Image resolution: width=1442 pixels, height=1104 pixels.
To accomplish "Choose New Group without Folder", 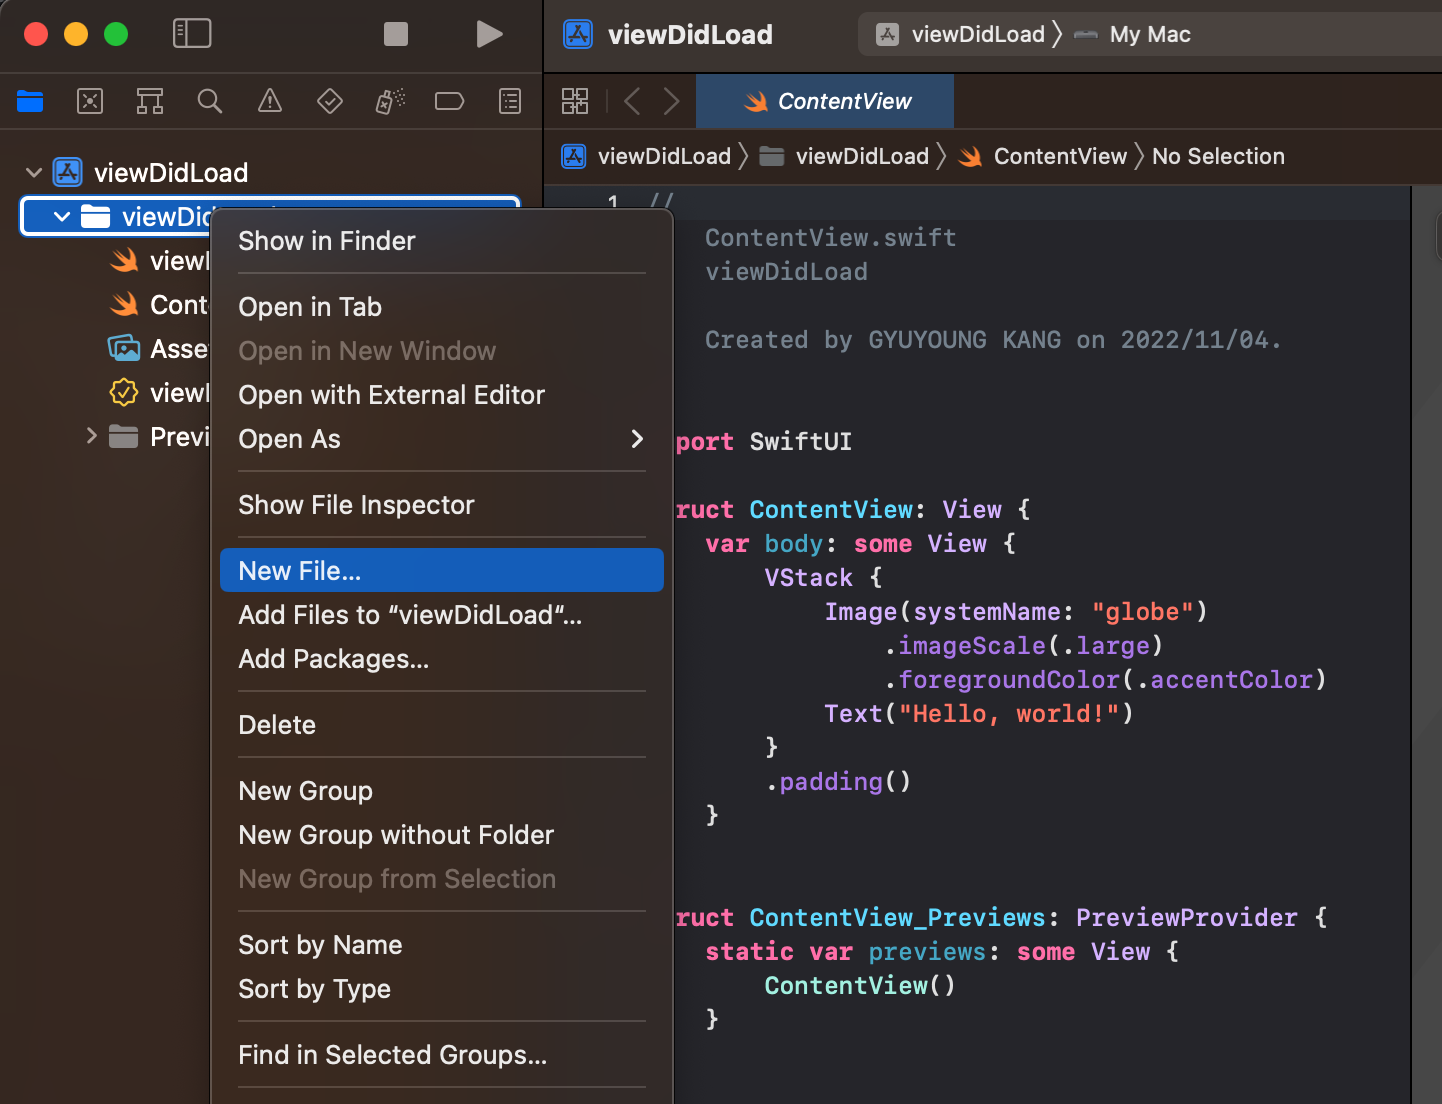I will pyautogui.click(x=442, y=835).
